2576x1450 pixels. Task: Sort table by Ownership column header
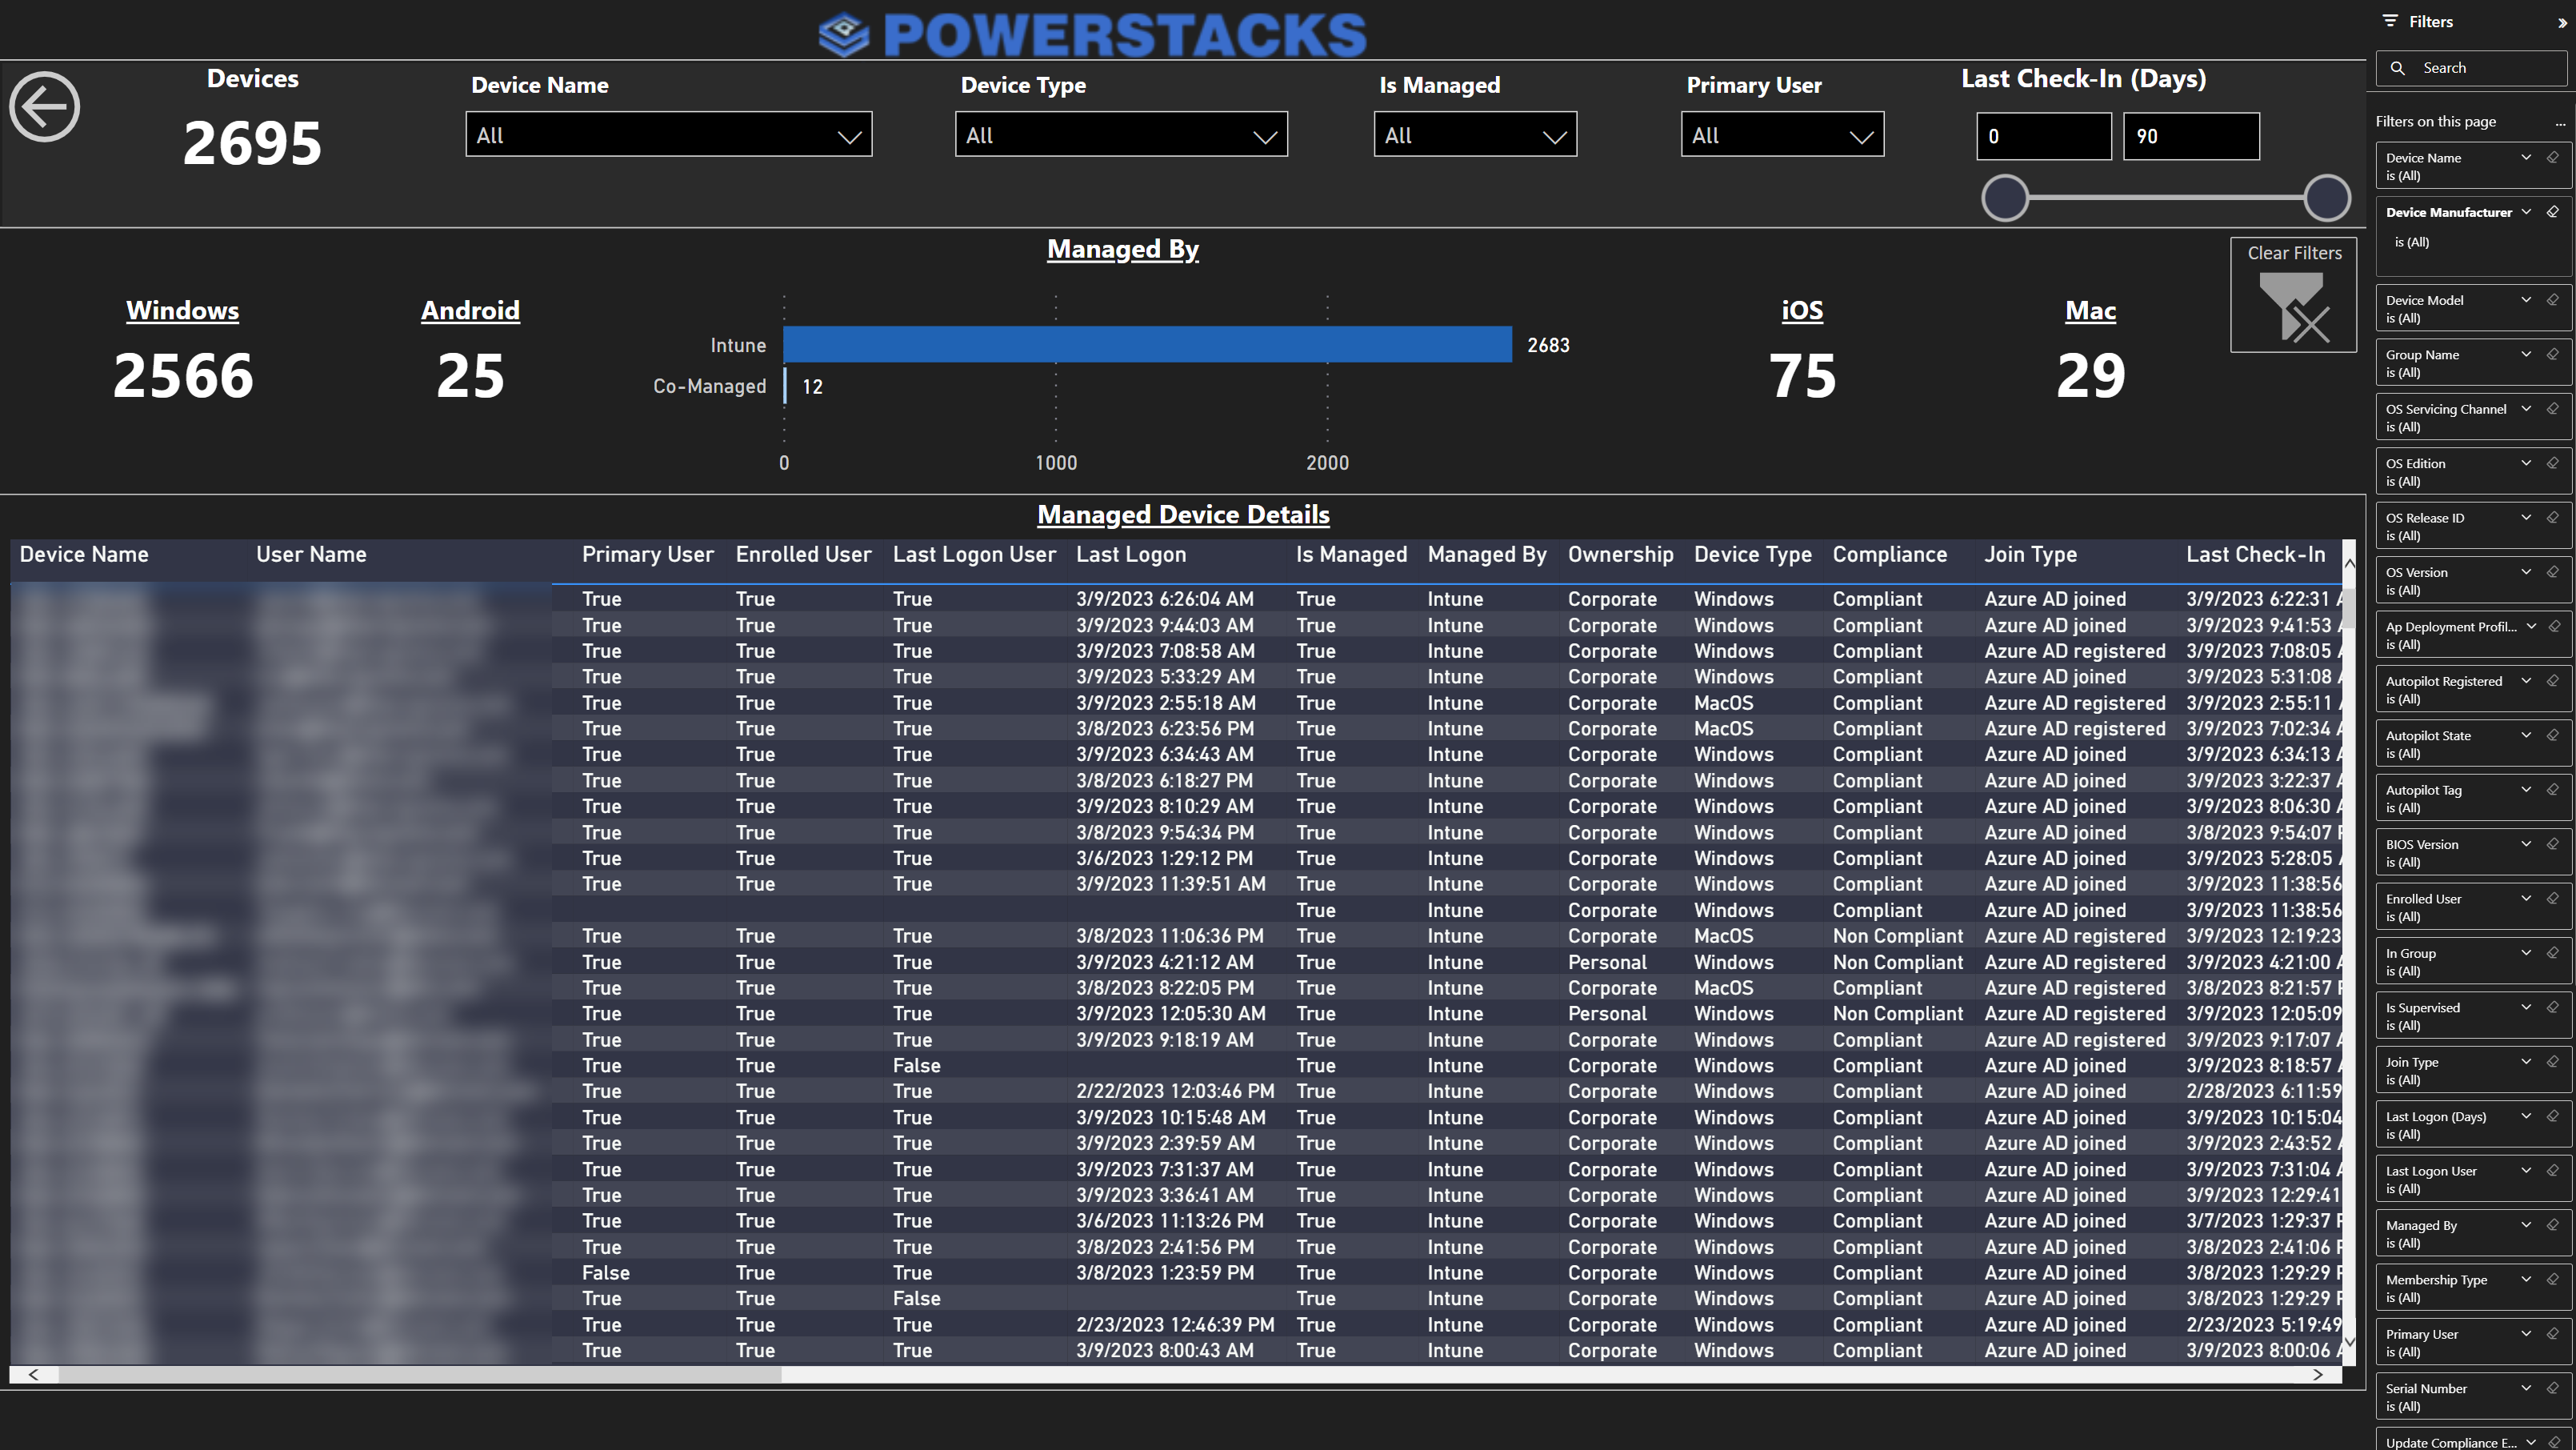pyautogui.click(x=1620, y=555)
